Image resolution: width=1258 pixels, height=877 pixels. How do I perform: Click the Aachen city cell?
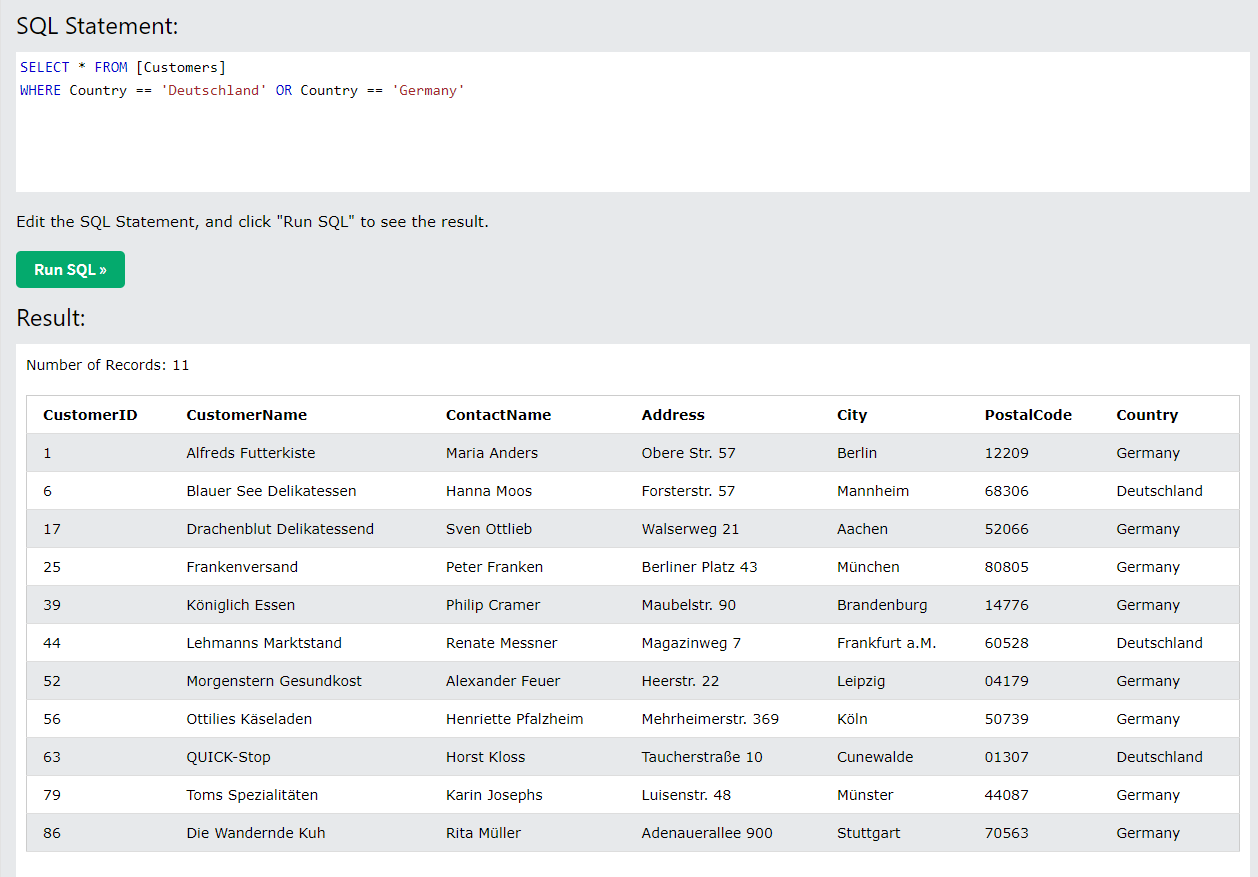pos(862,529)
